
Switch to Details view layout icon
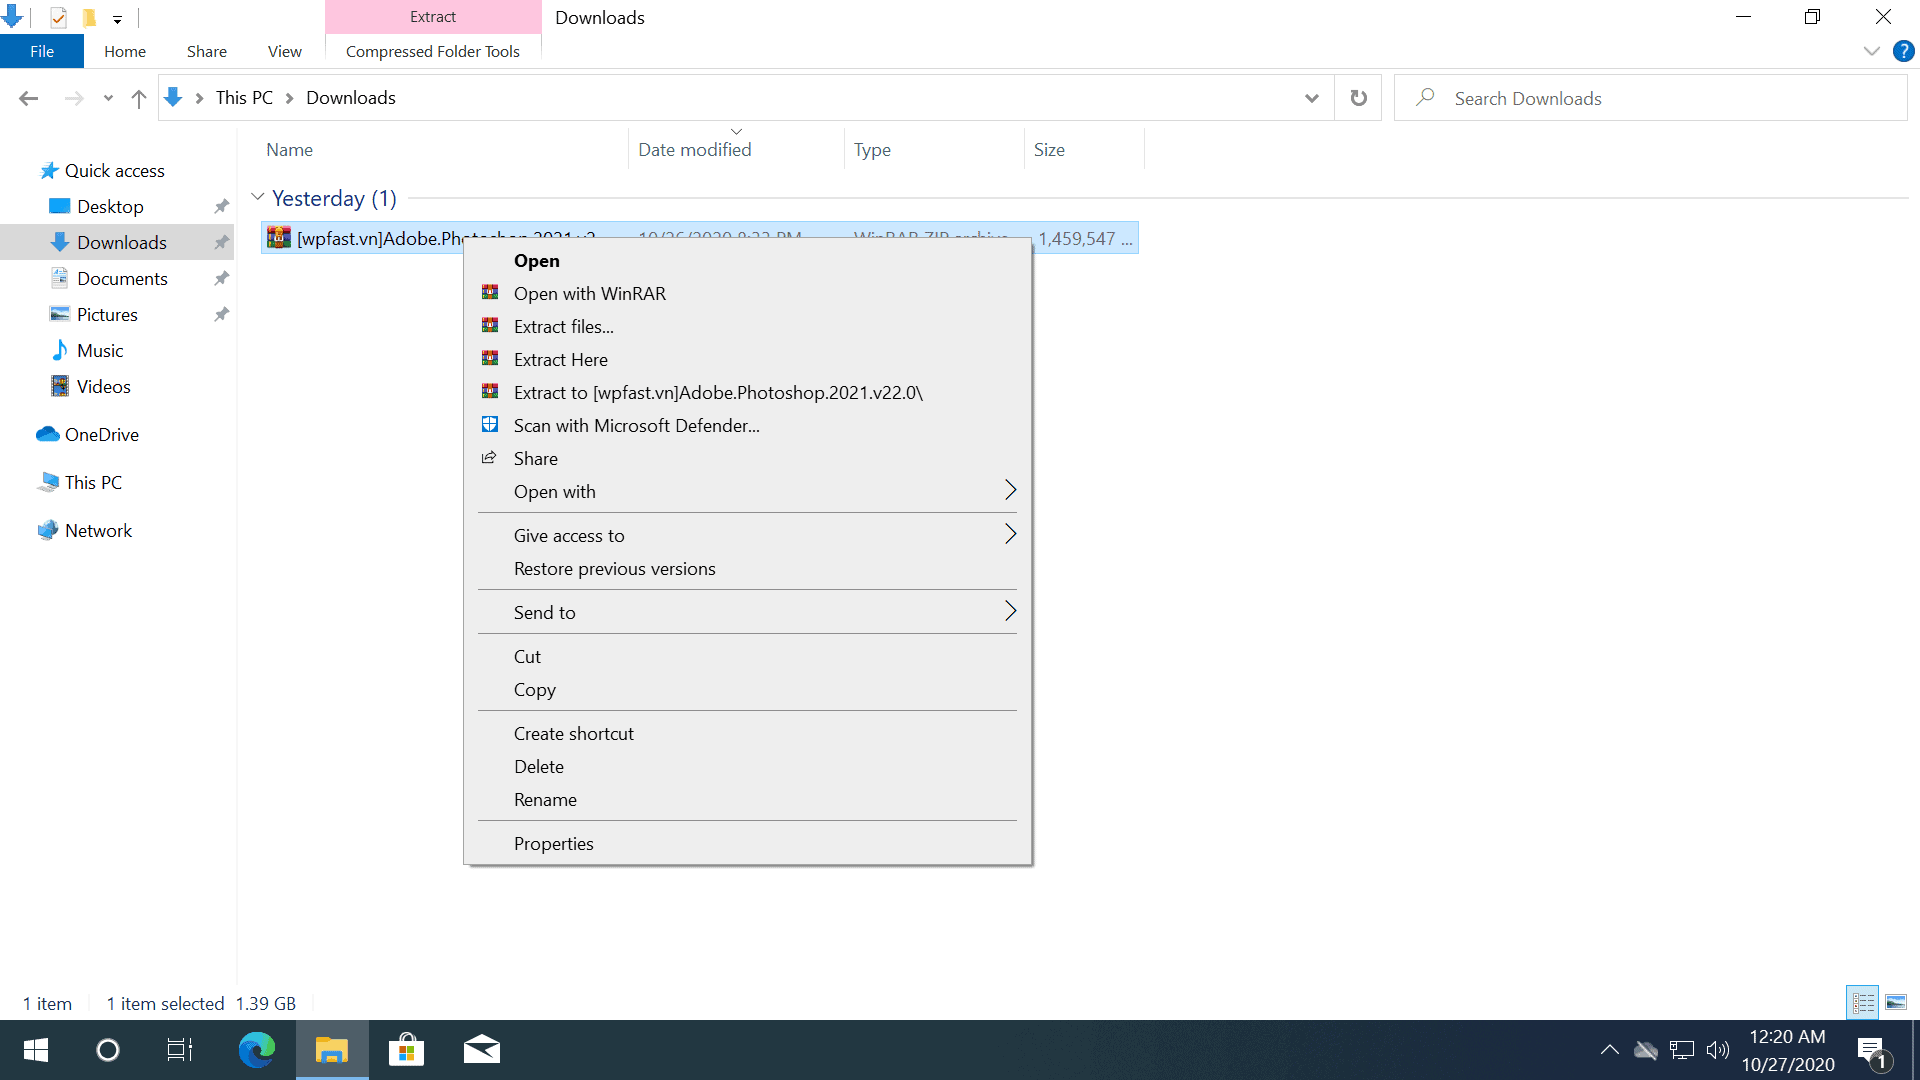[1863, 1002]
